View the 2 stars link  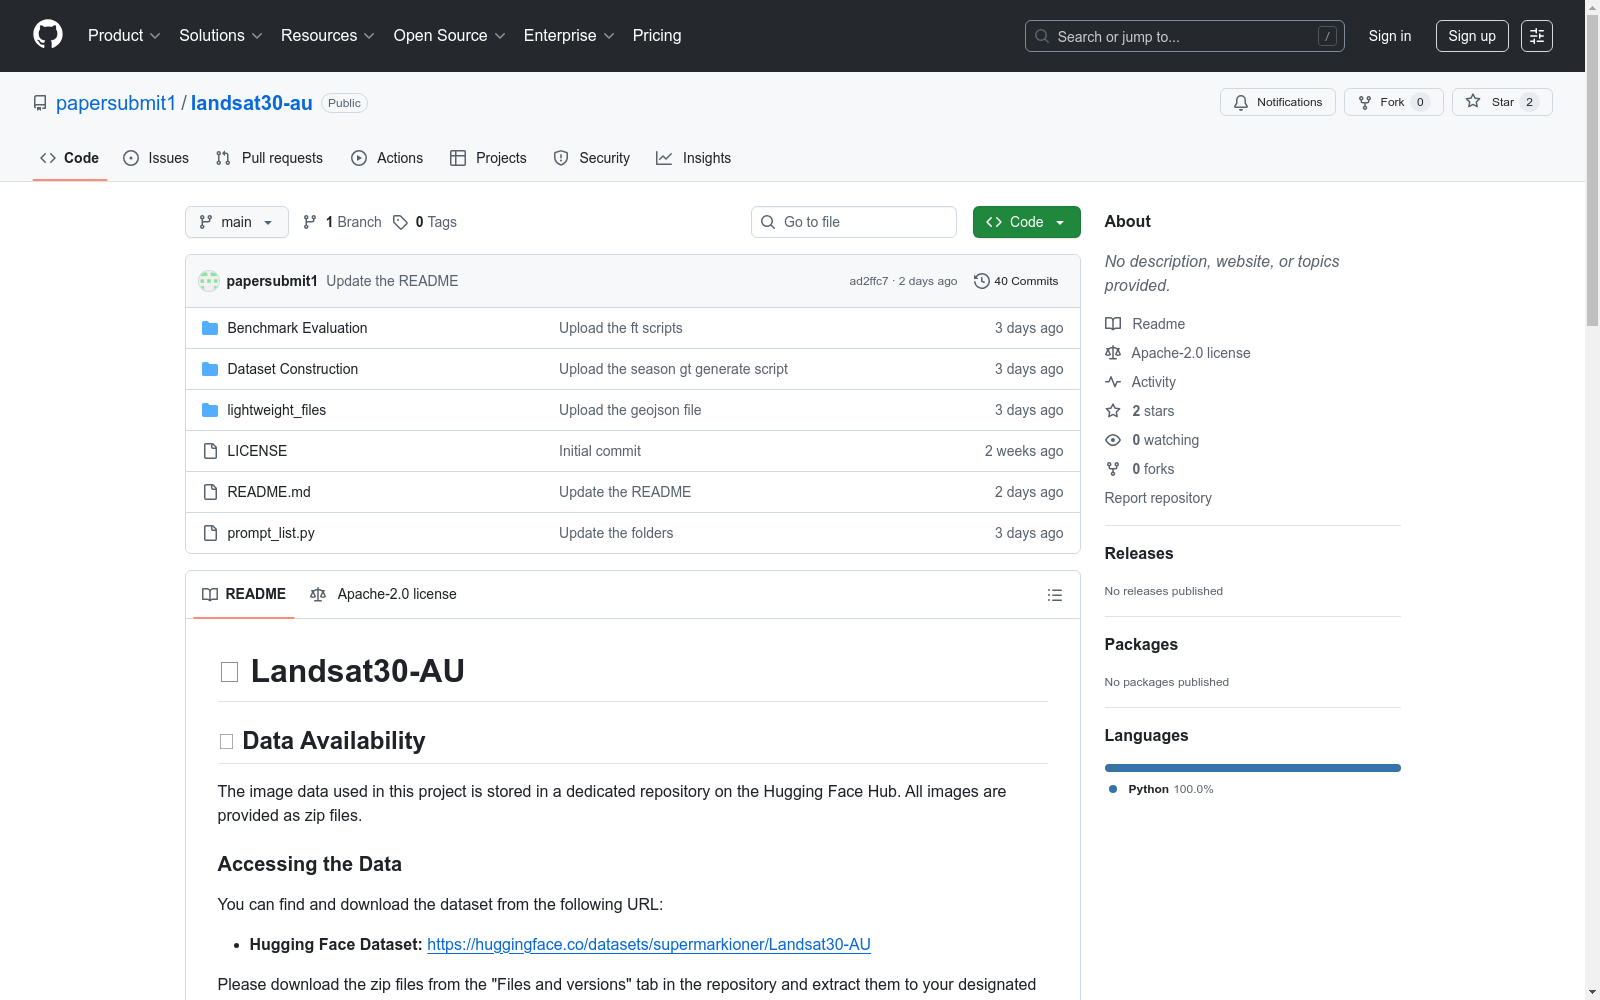(1140, 411)
